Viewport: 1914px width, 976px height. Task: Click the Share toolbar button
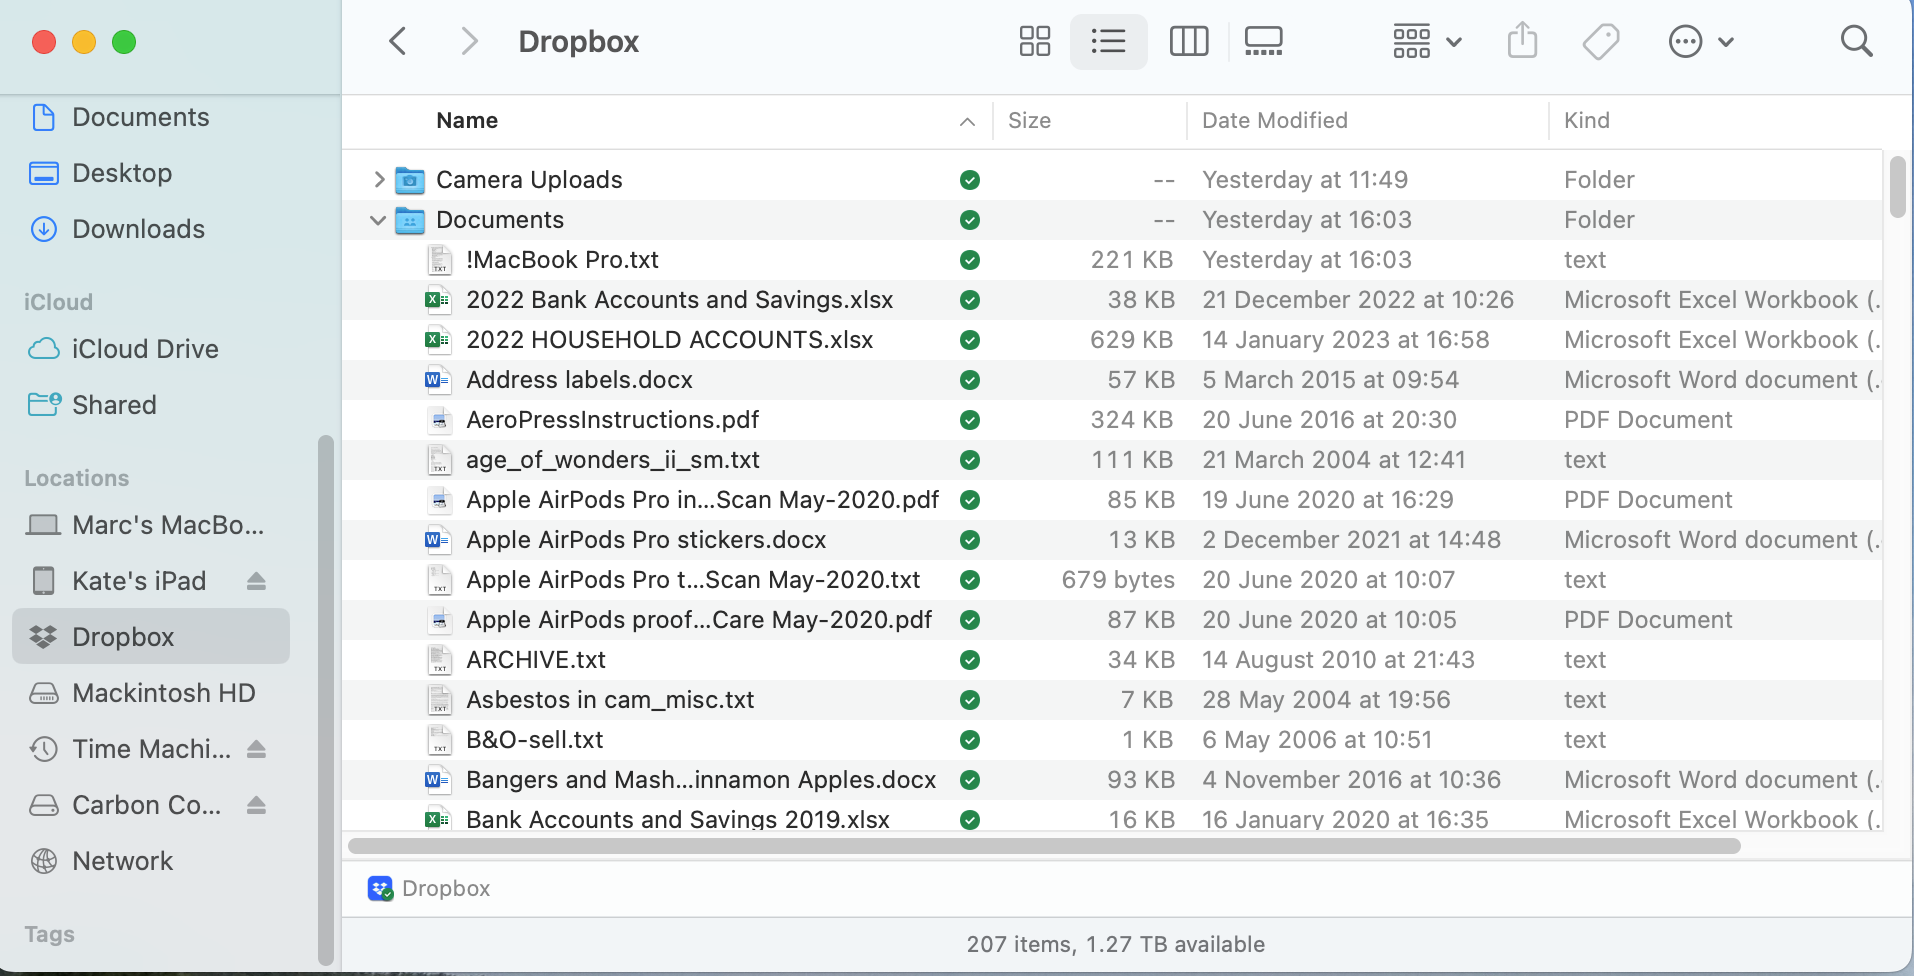point(1522,41)
